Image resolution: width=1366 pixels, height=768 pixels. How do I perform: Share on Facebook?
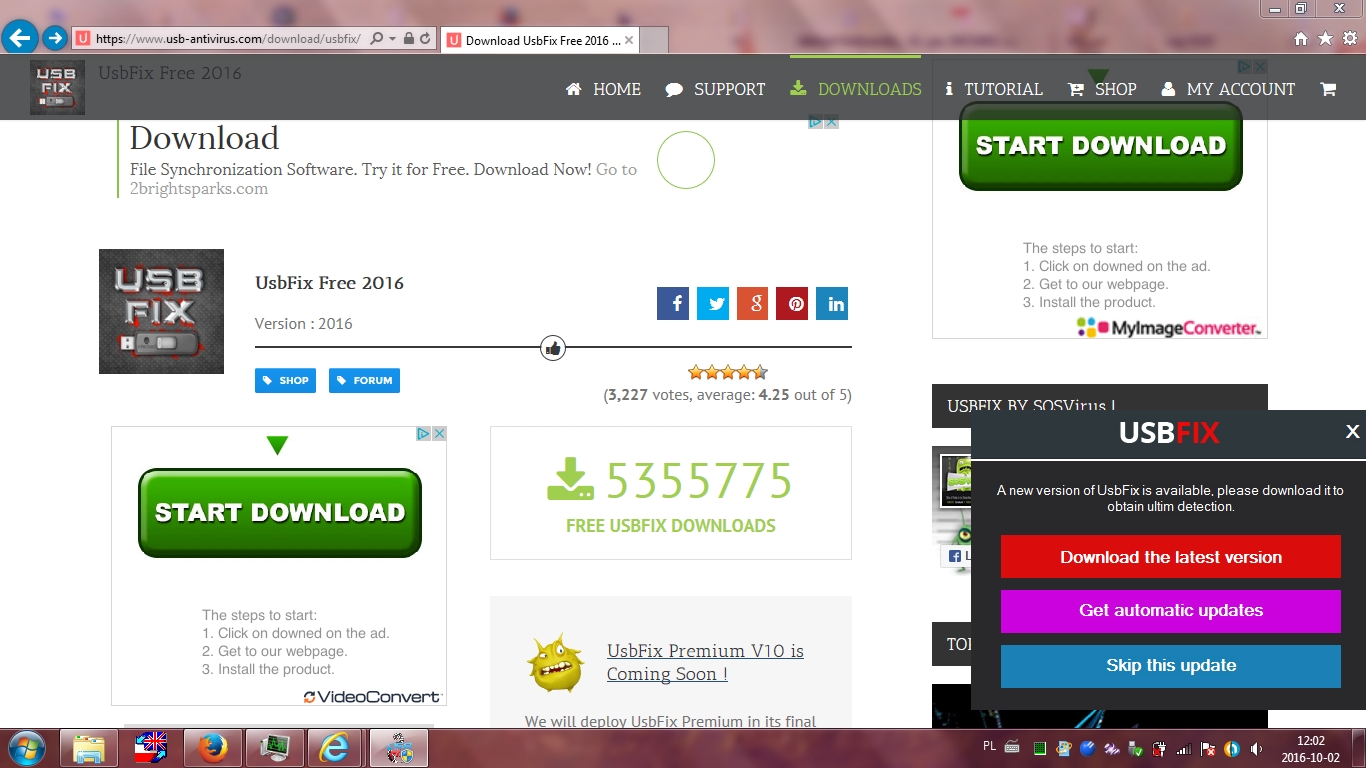pos(673,303)
